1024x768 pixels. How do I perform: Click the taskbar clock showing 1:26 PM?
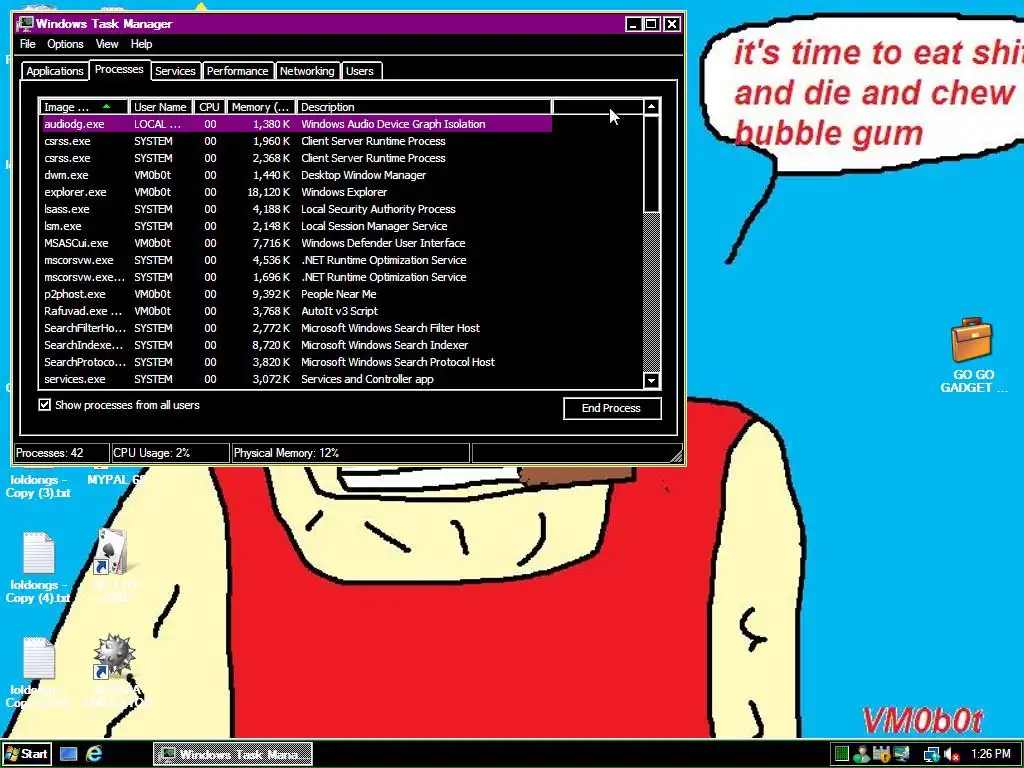990,754
